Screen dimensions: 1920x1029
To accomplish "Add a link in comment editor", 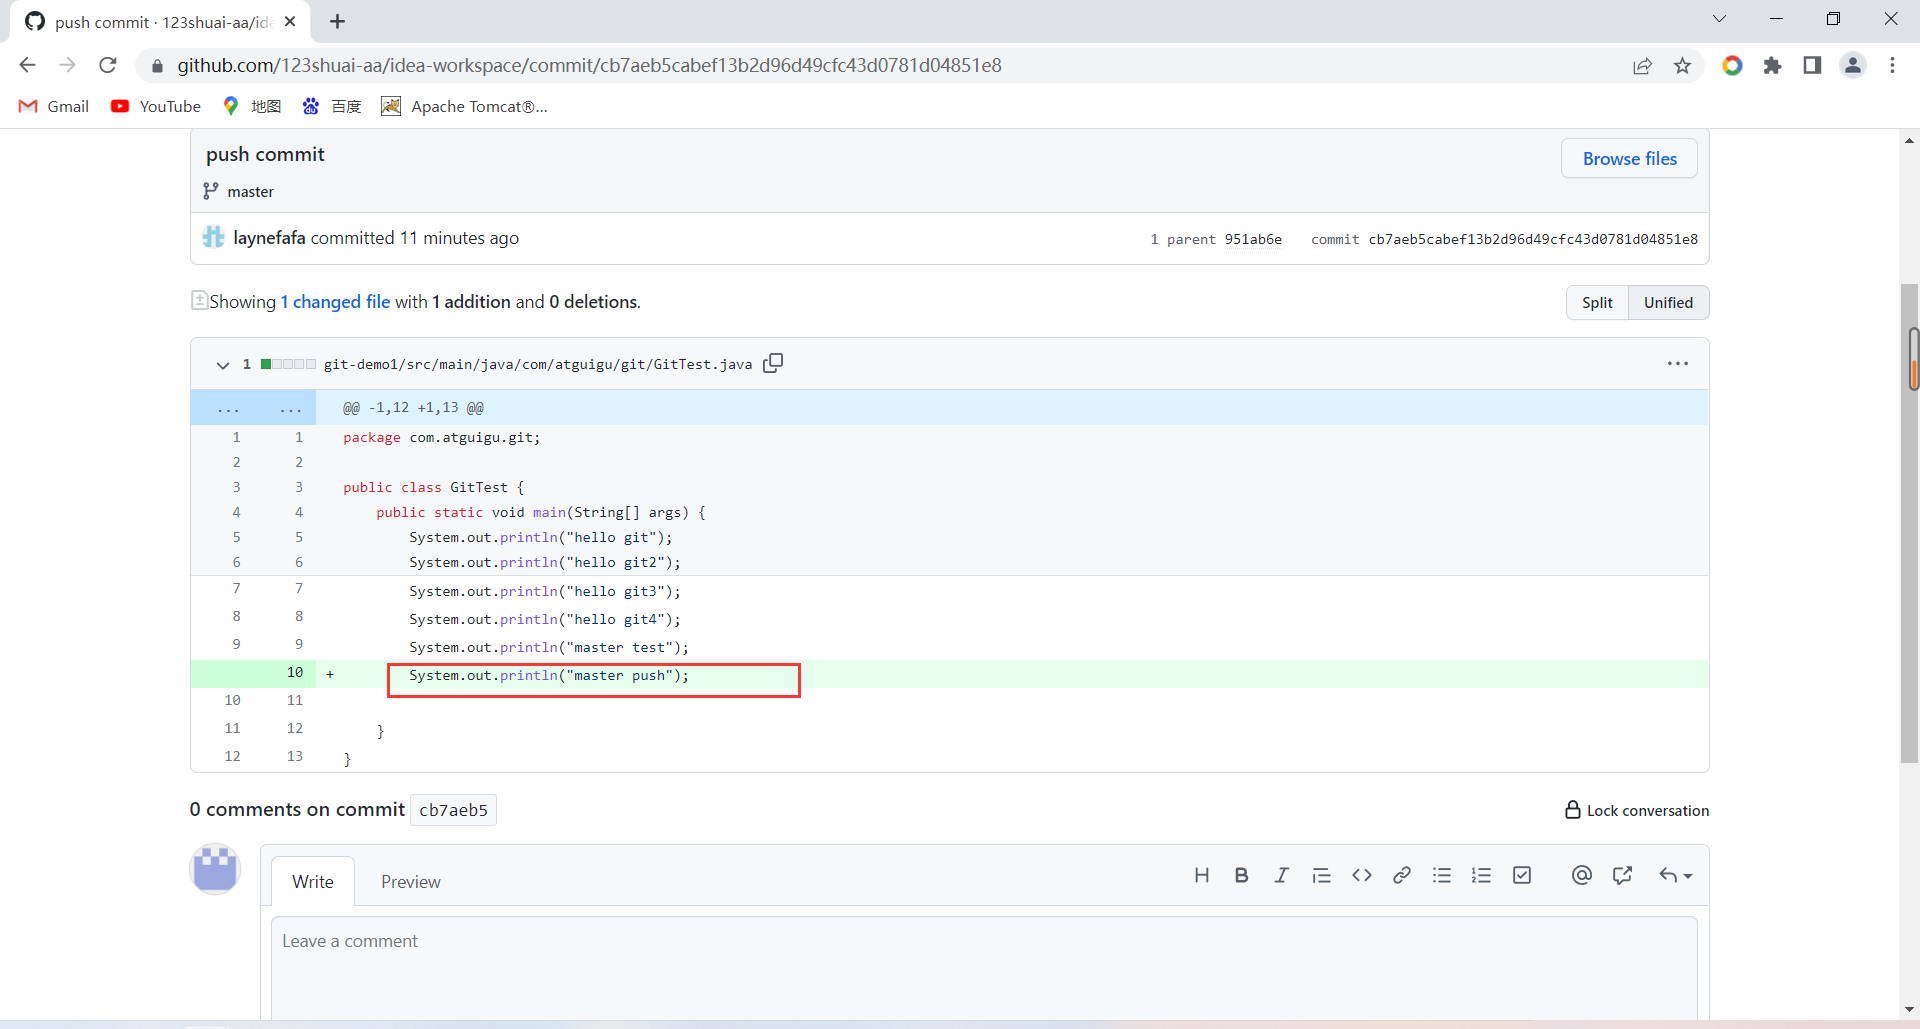I will click(x=1402, y=876).
